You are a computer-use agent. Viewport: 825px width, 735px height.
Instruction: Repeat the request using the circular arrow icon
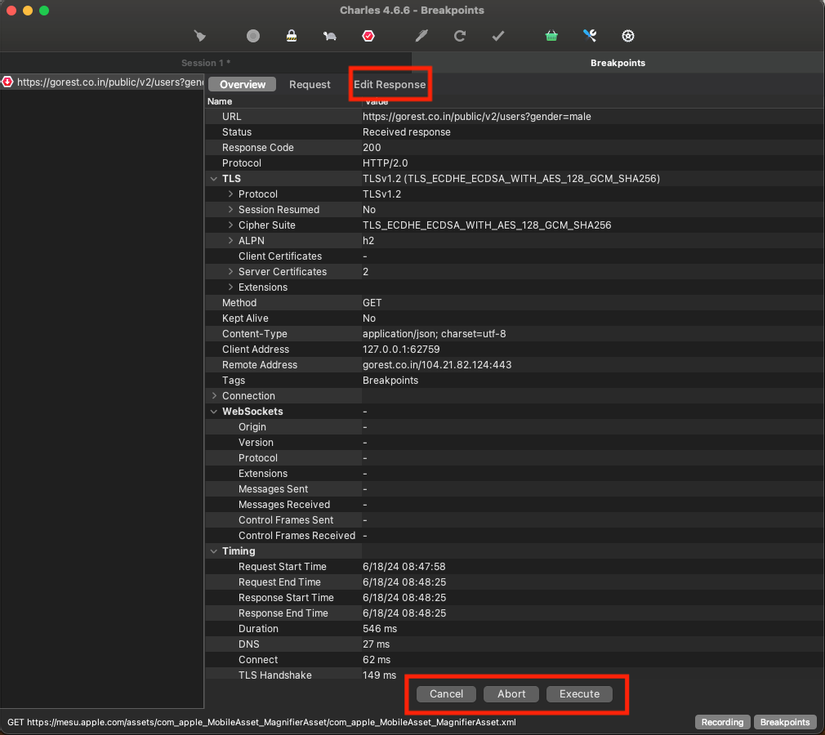[x=459, y=35]
